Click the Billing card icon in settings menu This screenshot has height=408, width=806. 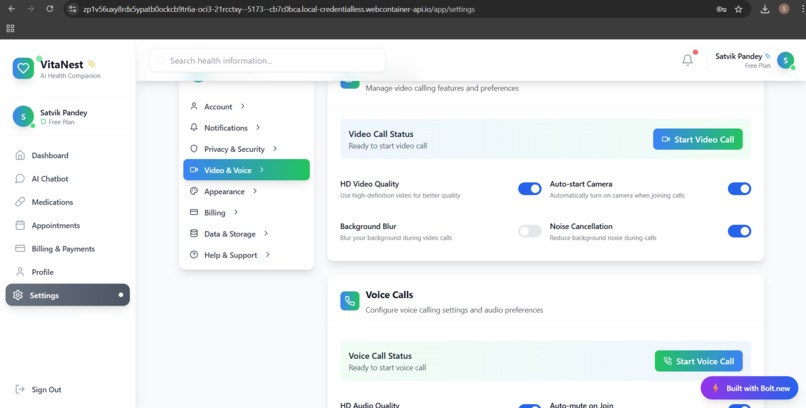[194, 212]
